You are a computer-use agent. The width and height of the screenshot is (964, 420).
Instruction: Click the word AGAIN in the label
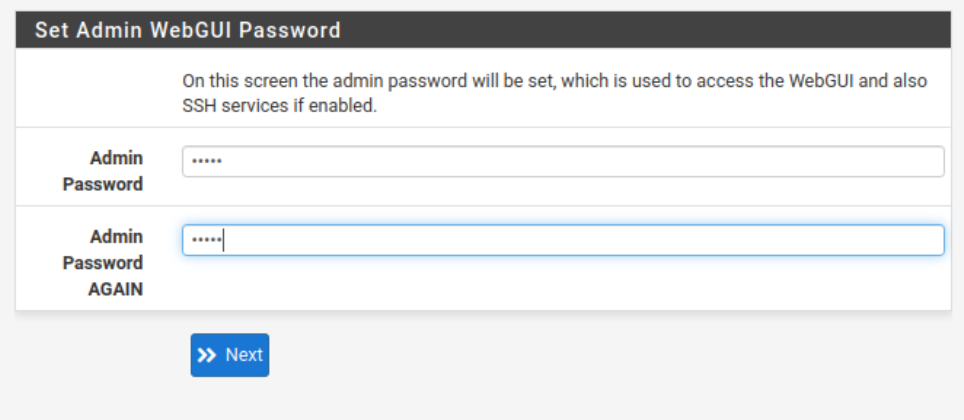point(116,289)
